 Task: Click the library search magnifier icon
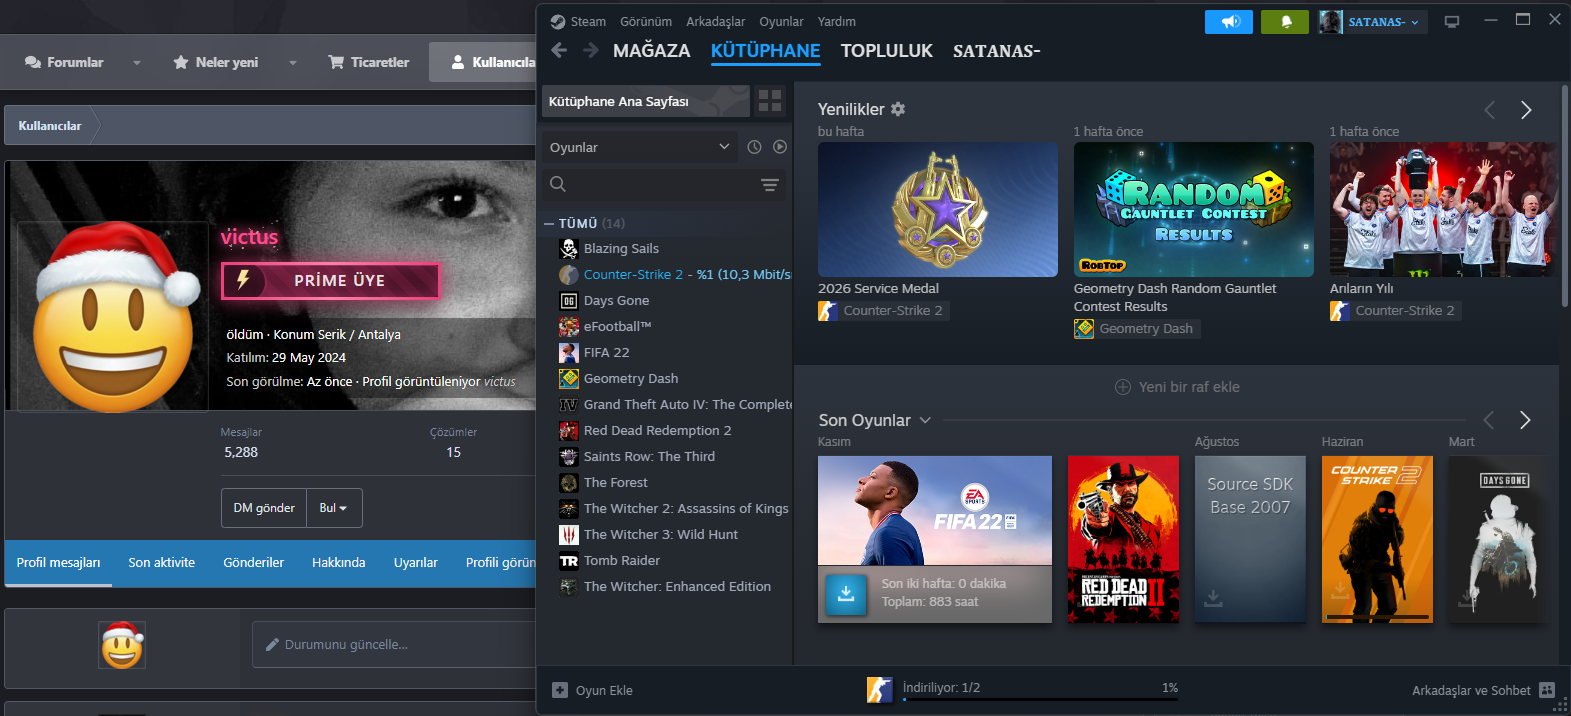558,184
